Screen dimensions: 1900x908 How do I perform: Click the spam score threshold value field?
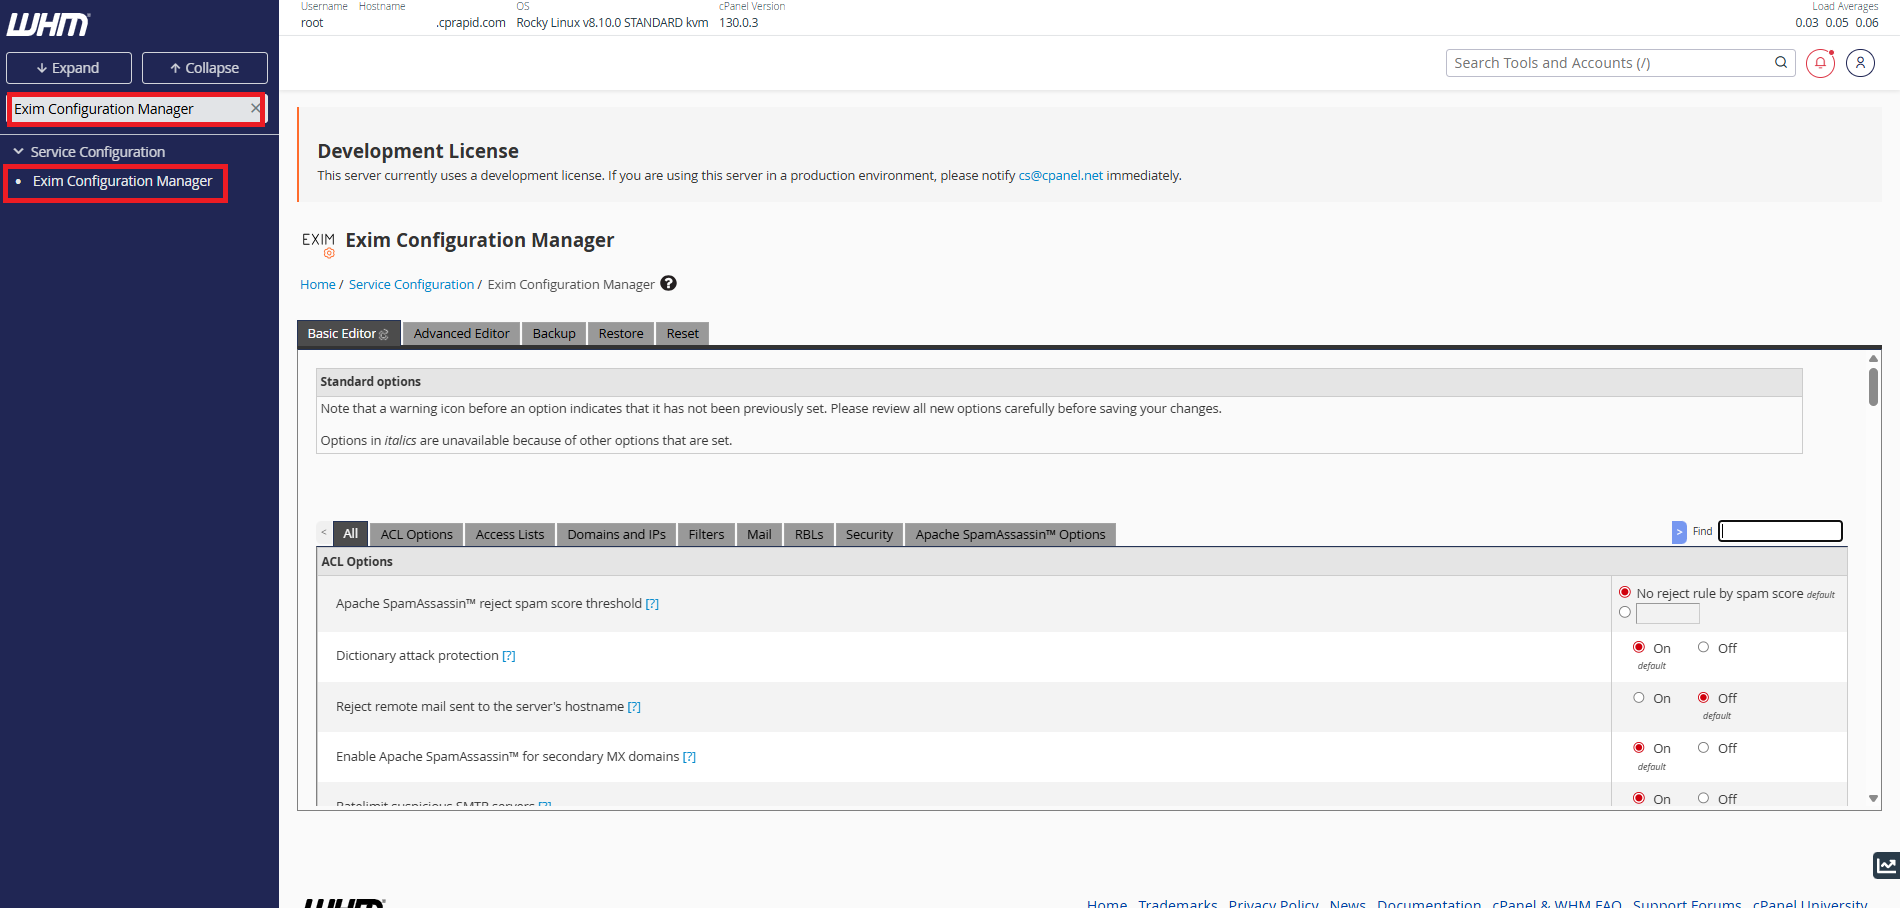pyautogui.click(x=1667, y=613)
